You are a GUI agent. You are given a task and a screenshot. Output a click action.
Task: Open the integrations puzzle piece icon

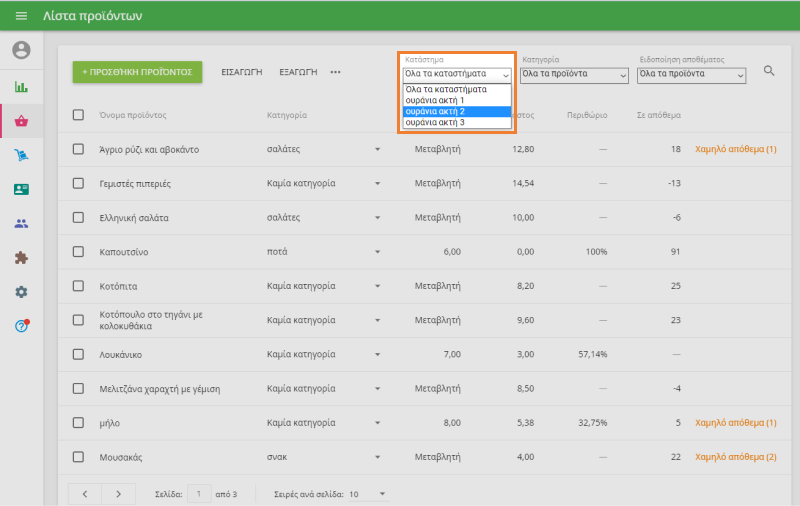21,257
